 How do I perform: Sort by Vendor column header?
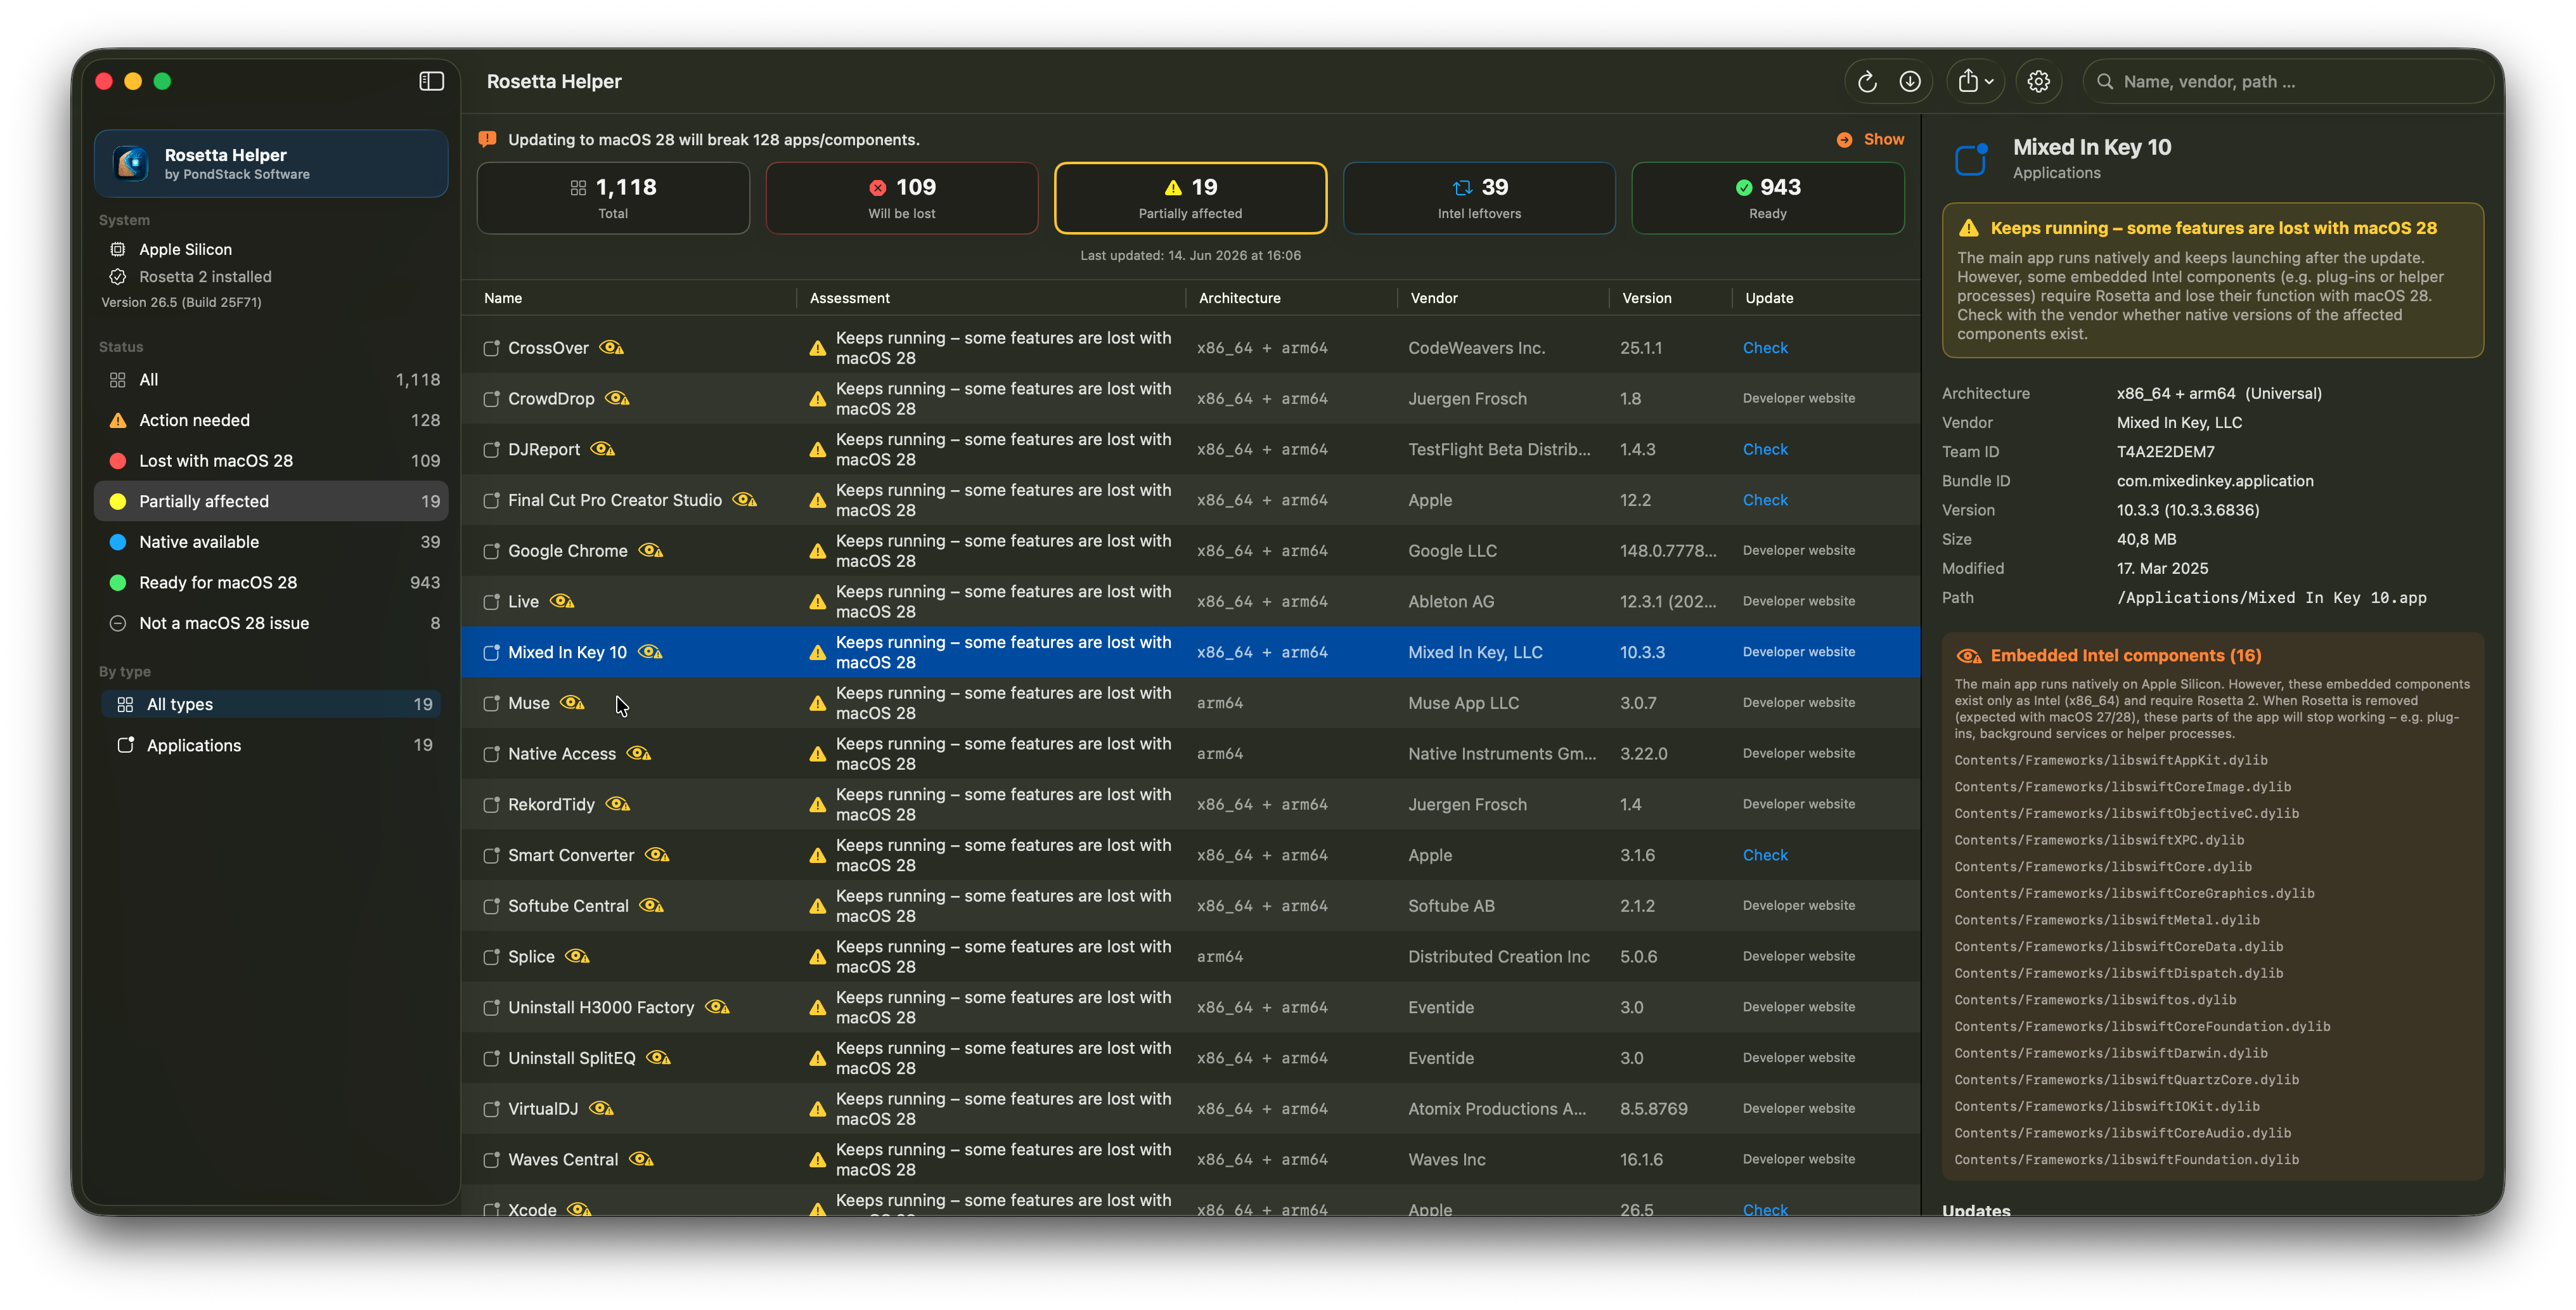pos(1433,298)
